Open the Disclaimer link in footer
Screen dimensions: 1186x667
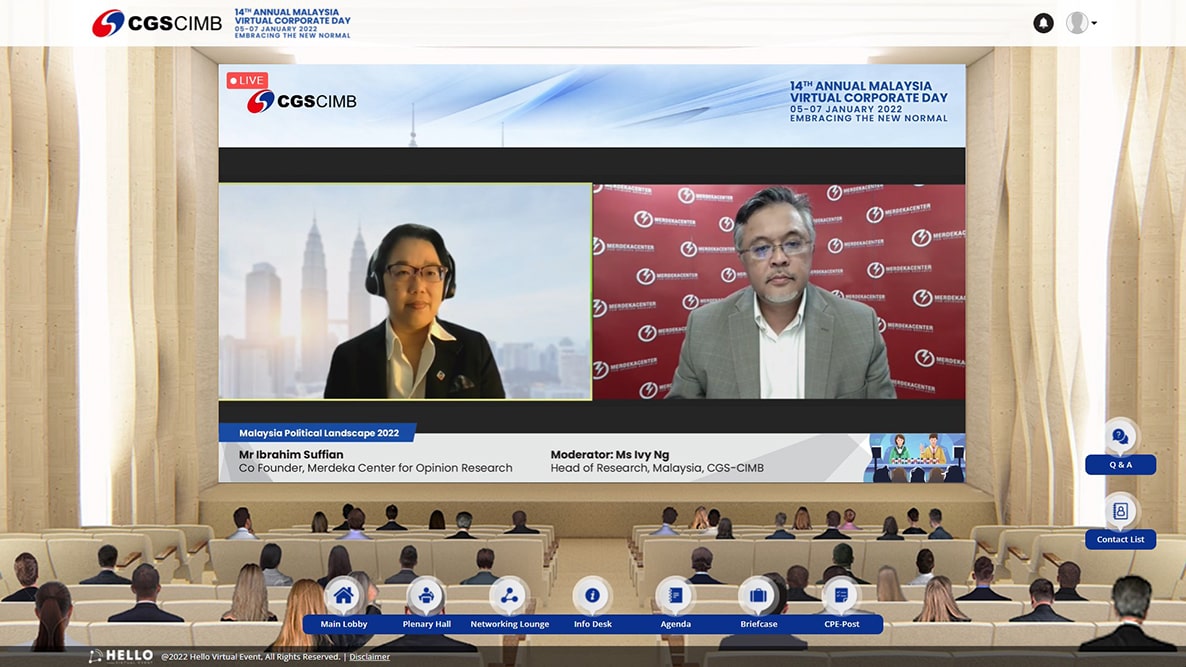[x=369, y=656]
